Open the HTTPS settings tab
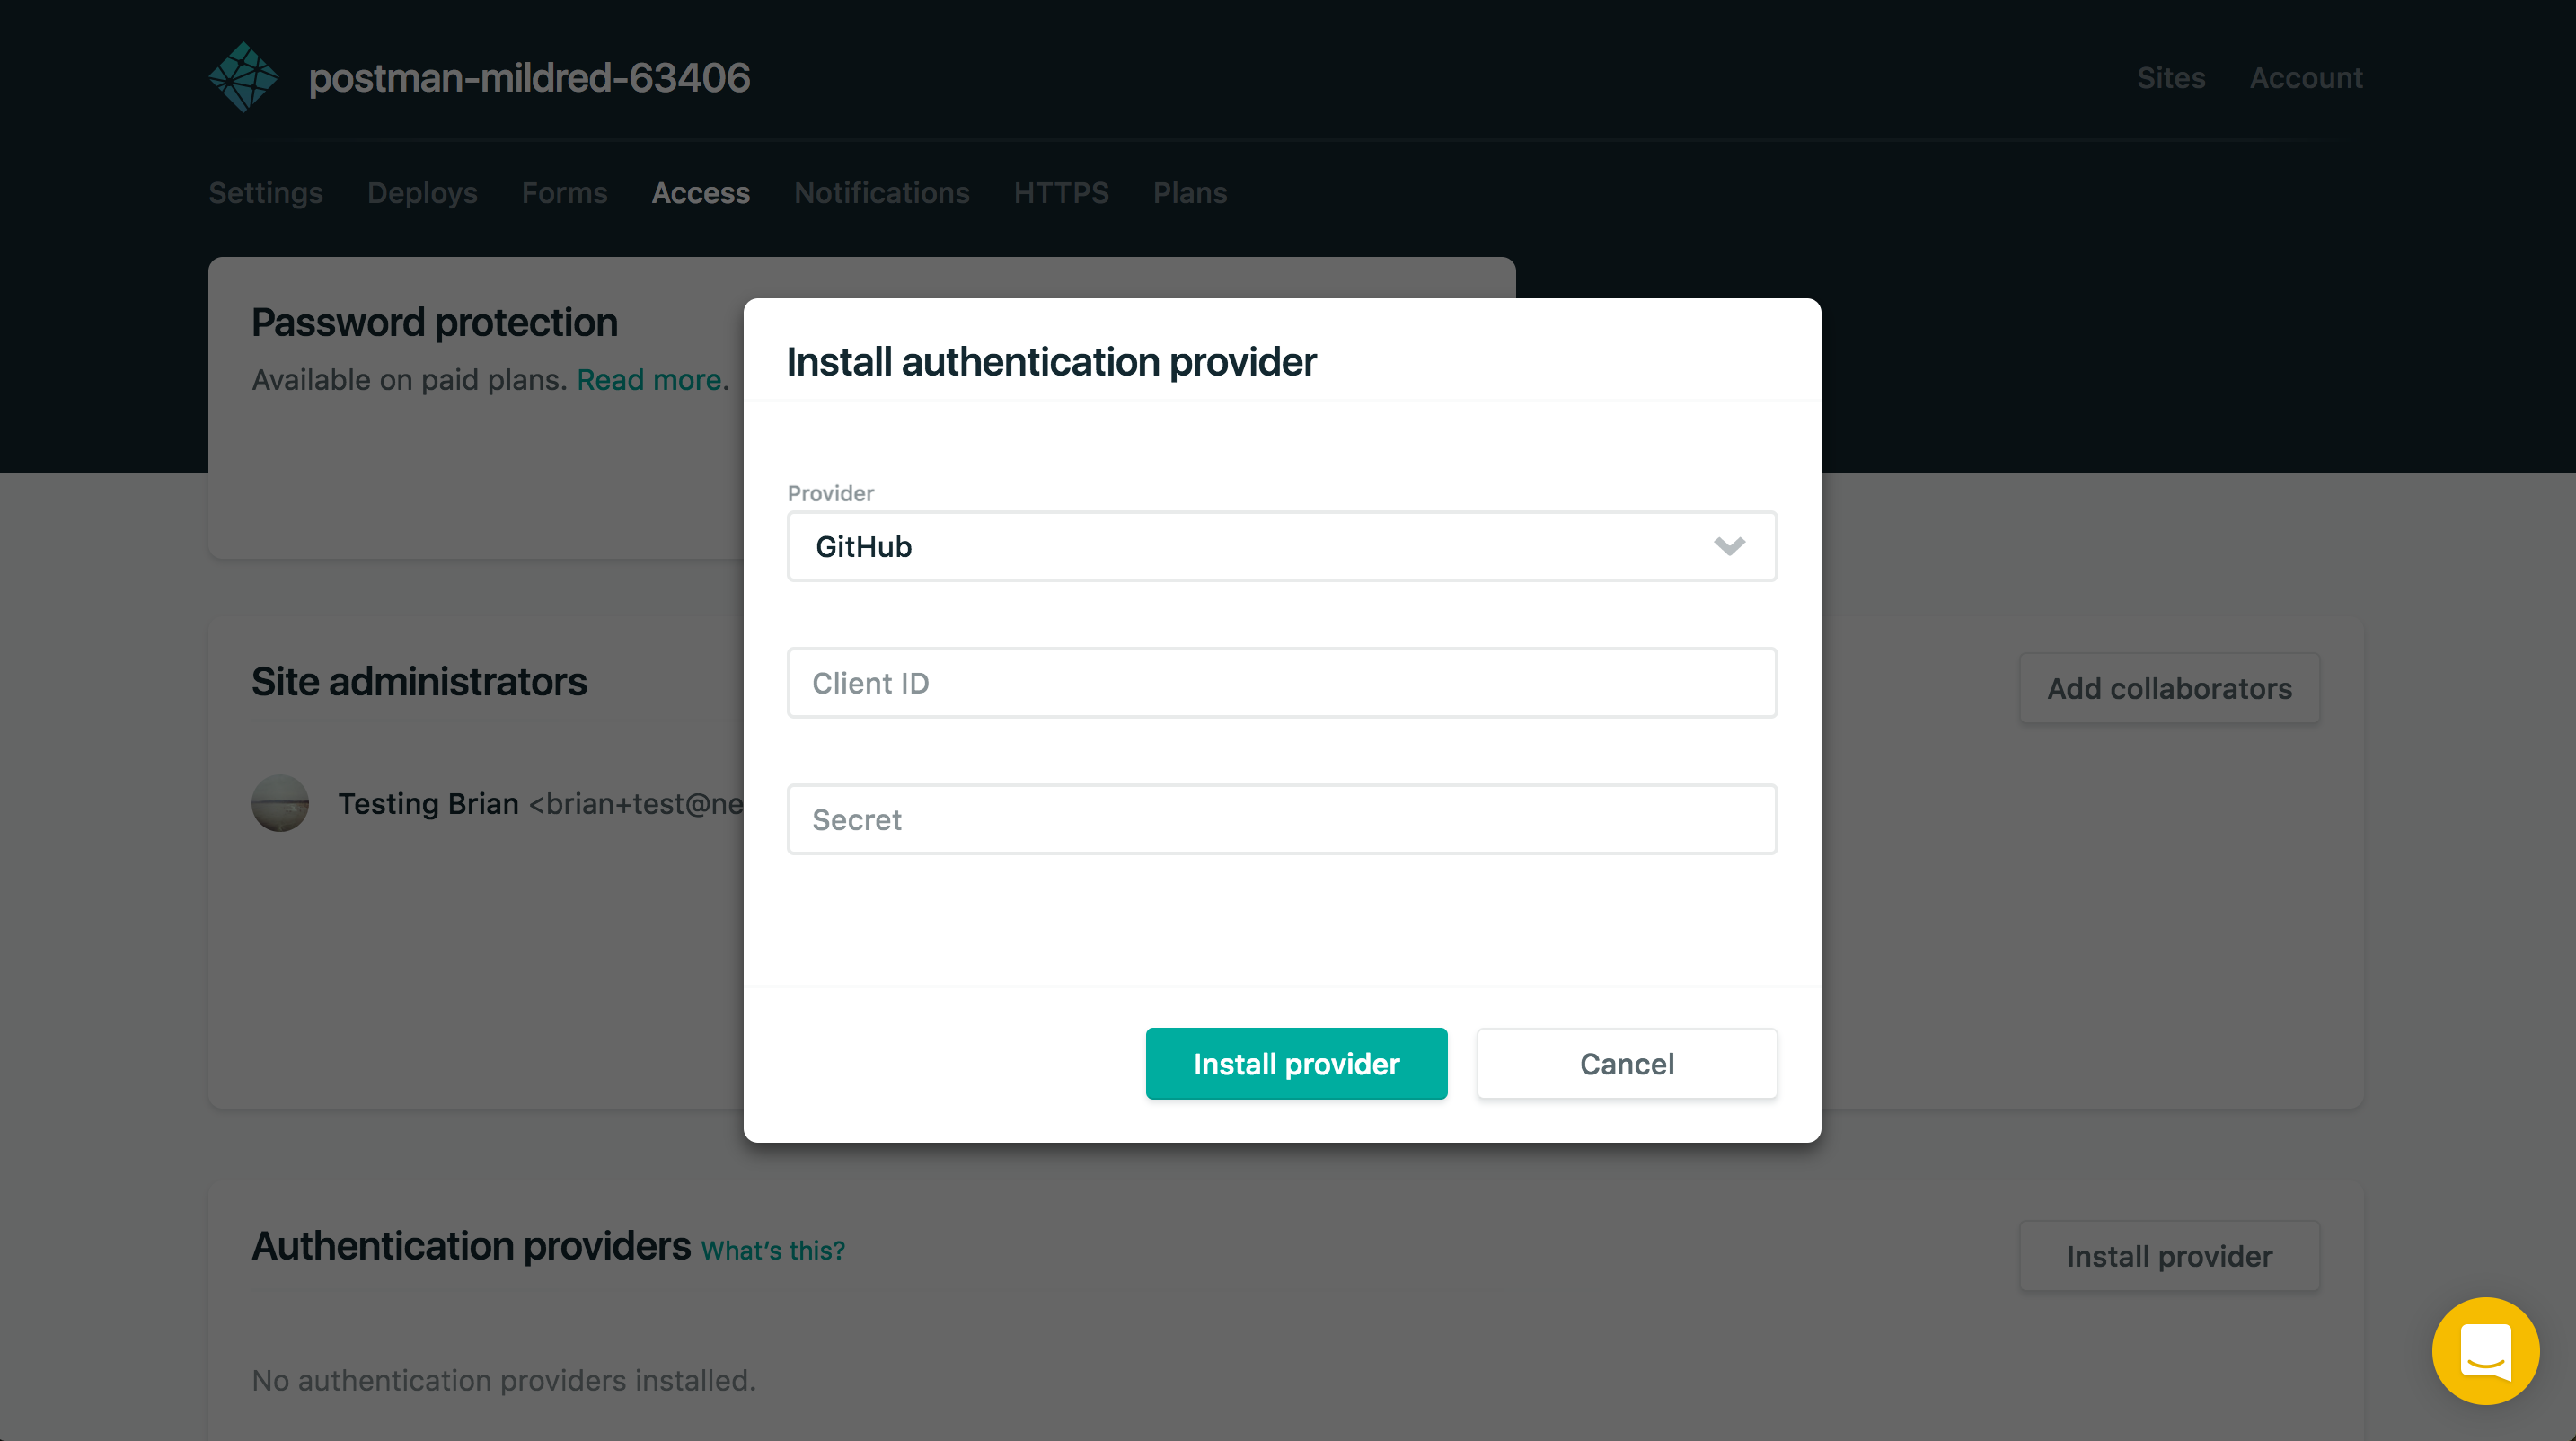Screen dimensions: 2576x1441 click(1061, 193)
